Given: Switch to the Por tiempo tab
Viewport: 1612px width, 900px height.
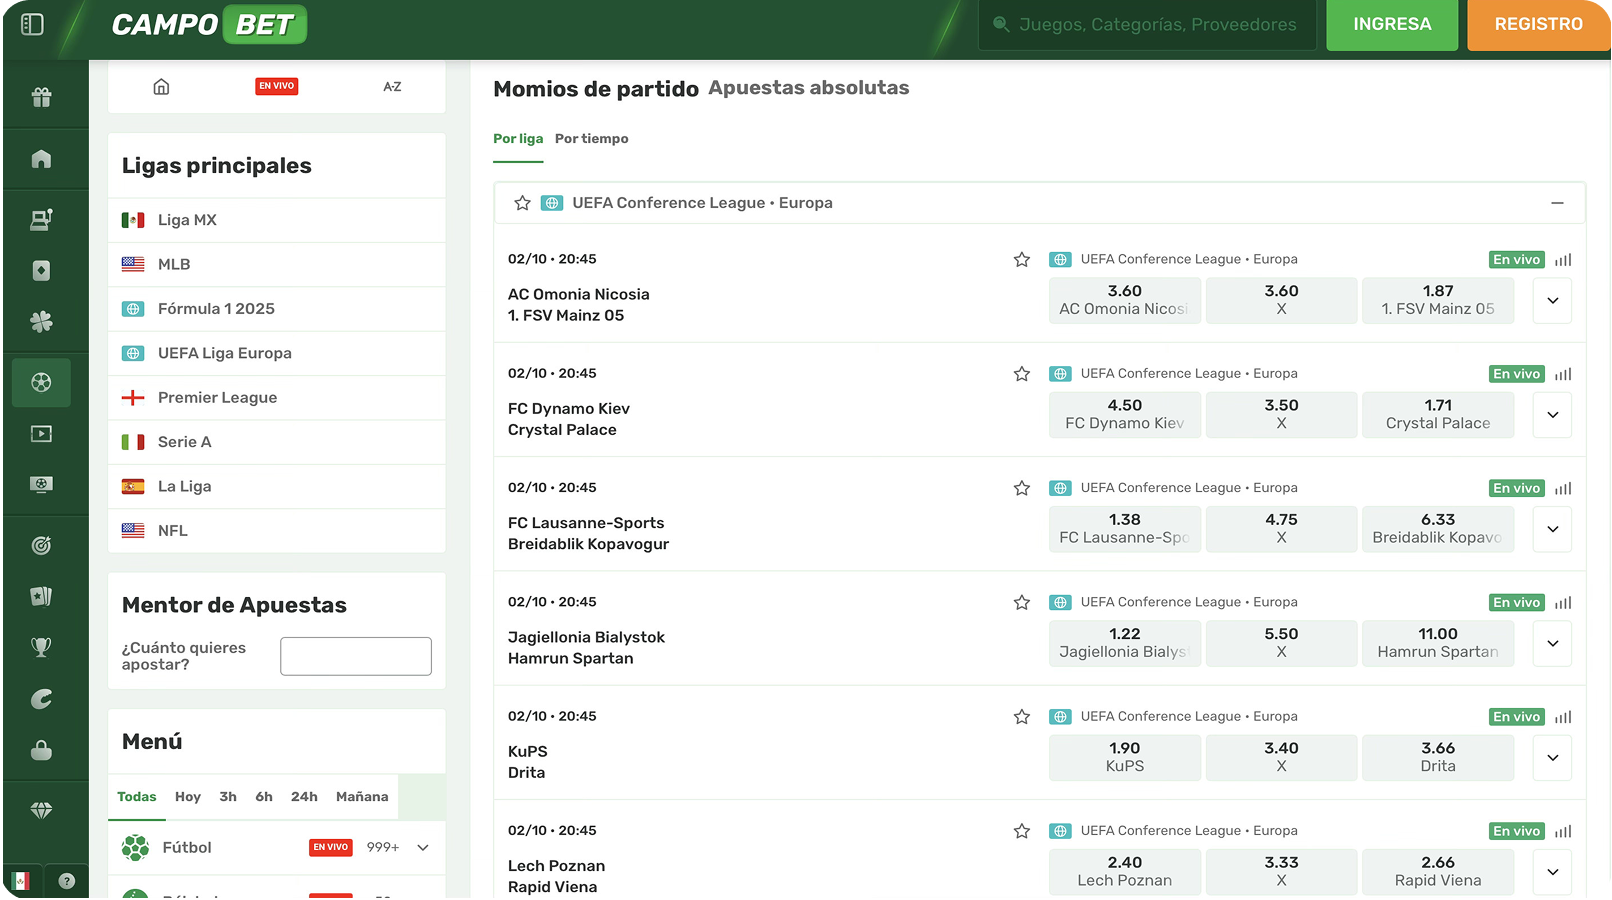Looking at the screenshot, I should click(x=591, y=139).
